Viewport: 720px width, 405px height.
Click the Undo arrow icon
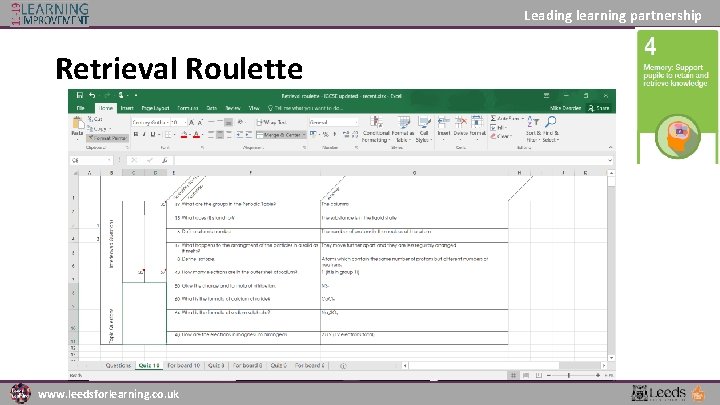point(92,95)
